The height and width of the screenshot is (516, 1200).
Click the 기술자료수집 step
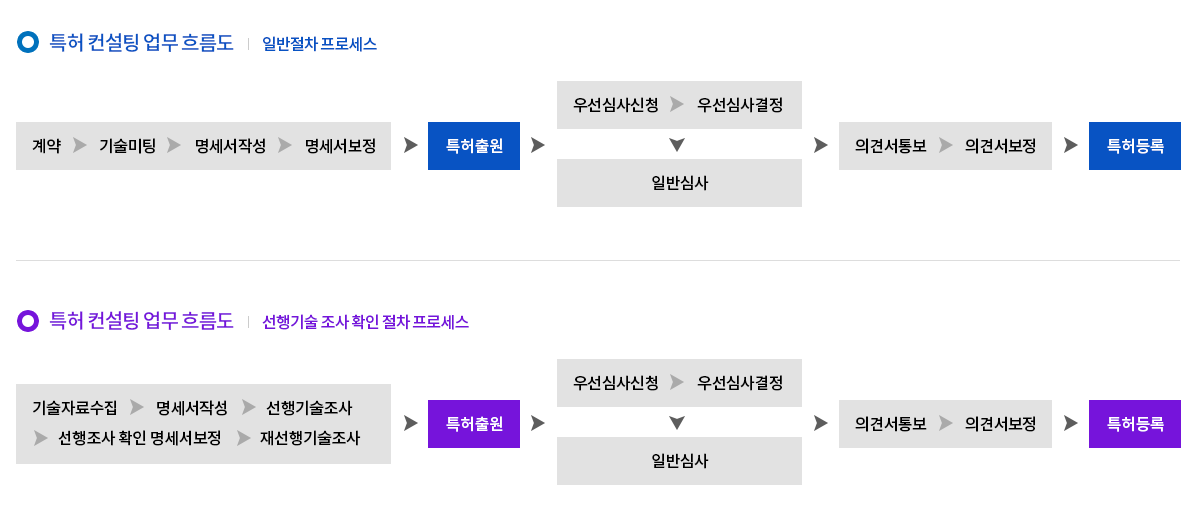tap(74, 408)
